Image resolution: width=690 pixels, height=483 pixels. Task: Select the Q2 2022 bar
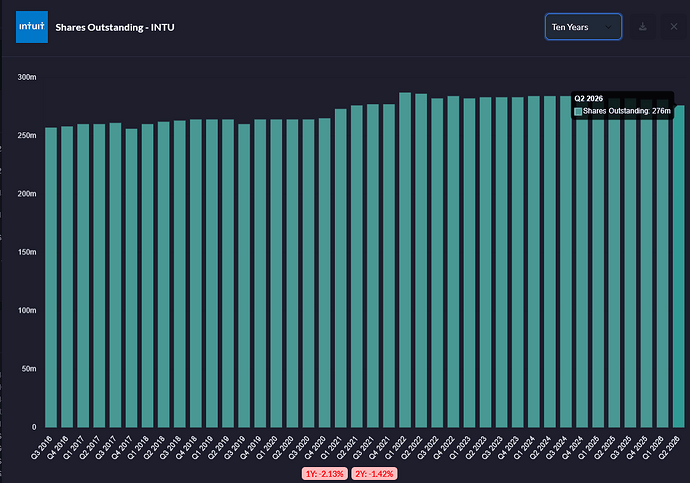click(421, 260)
